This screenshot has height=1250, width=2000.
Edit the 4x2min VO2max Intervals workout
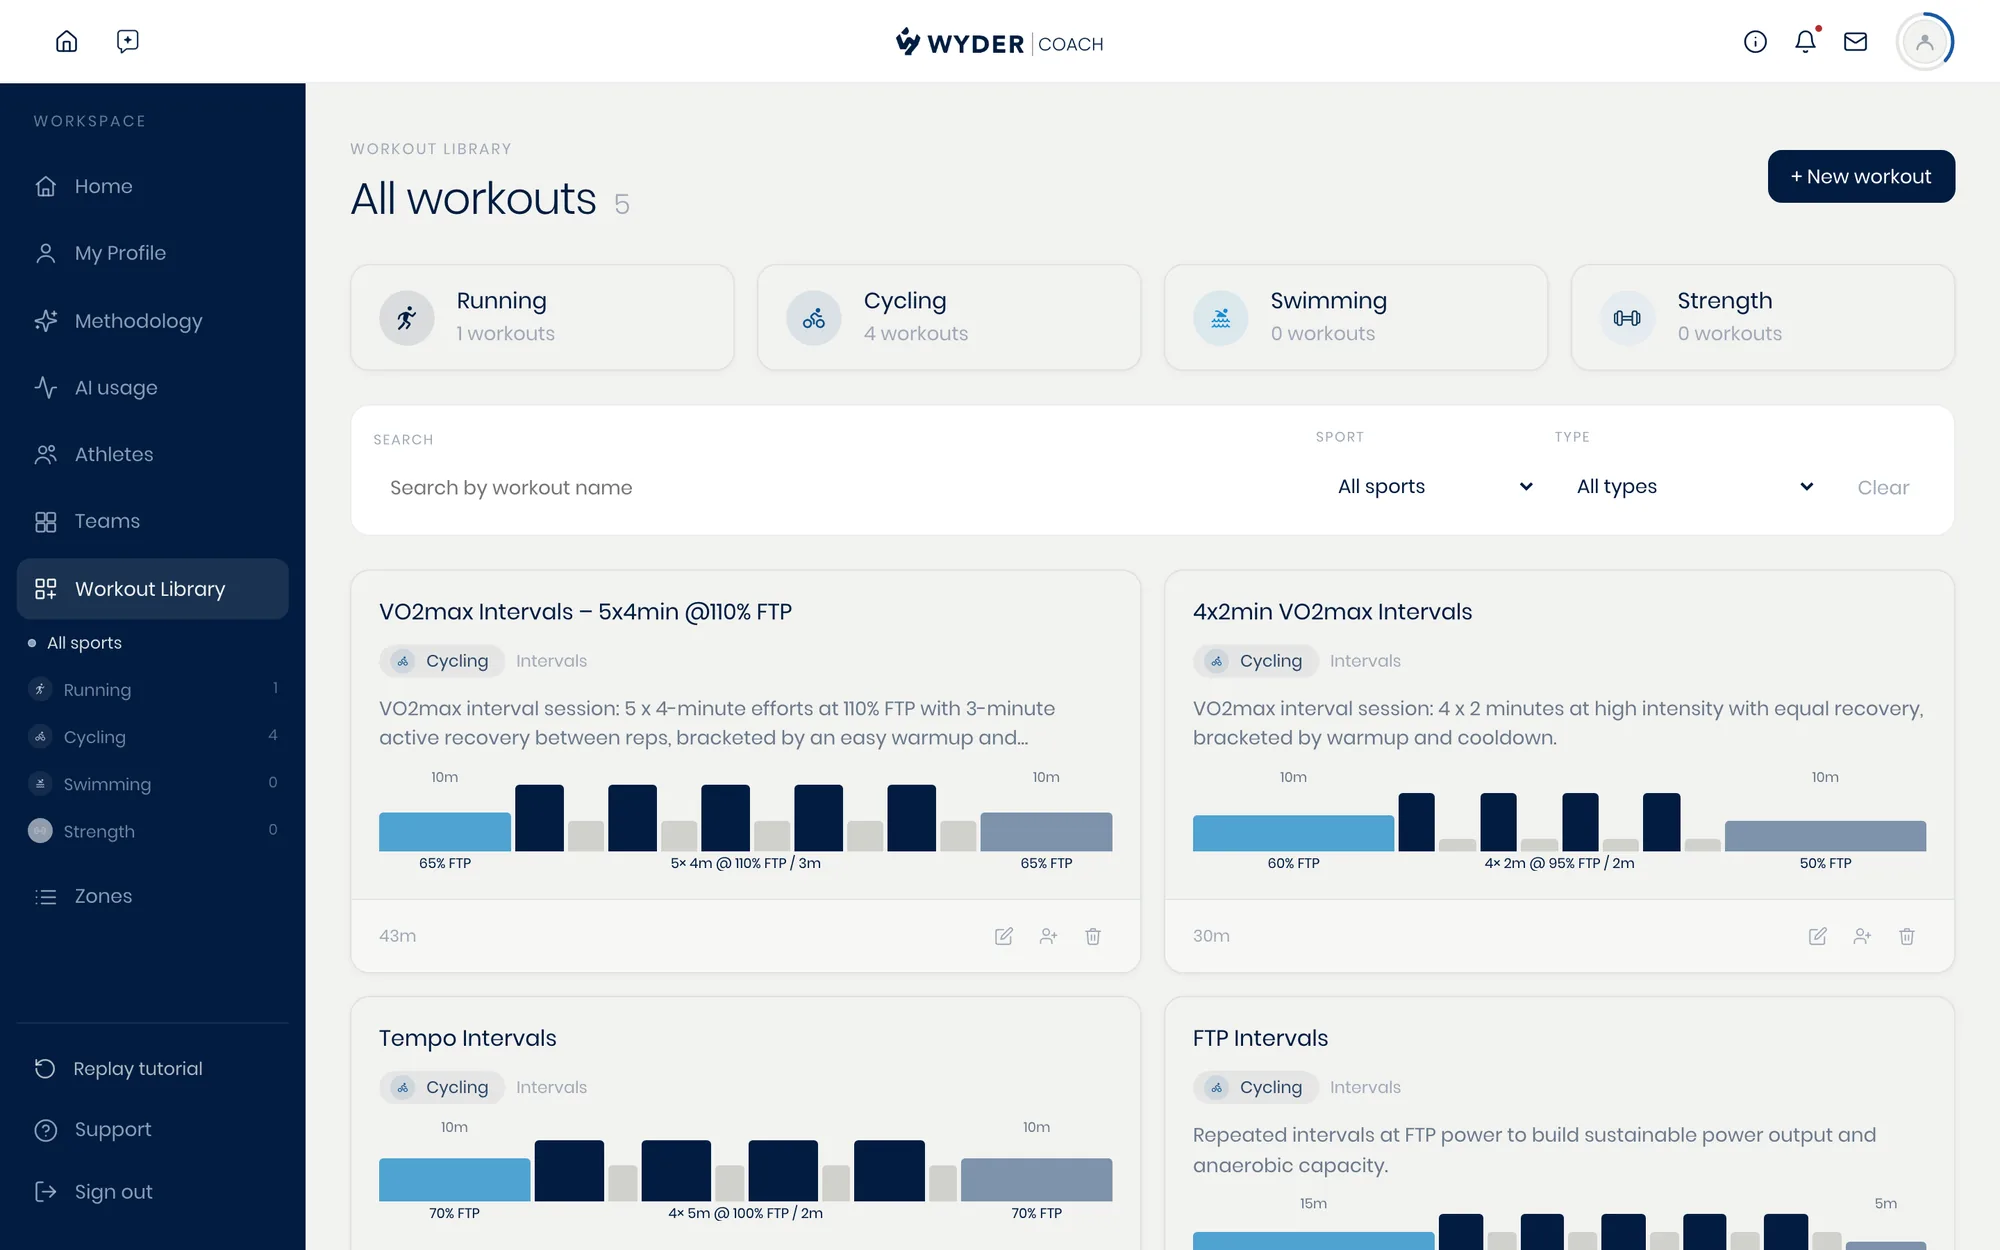click(x=1818, y=936)
